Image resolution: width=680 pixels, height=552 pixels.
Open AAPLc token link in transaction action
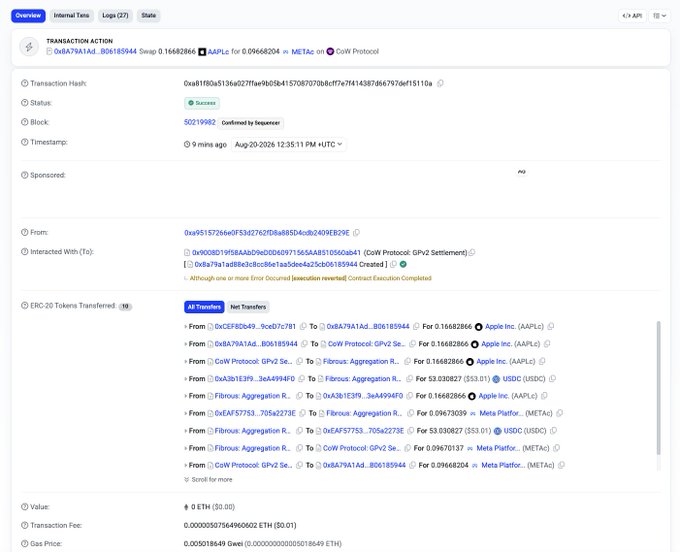pyautogui.click(x=218, y=52)
